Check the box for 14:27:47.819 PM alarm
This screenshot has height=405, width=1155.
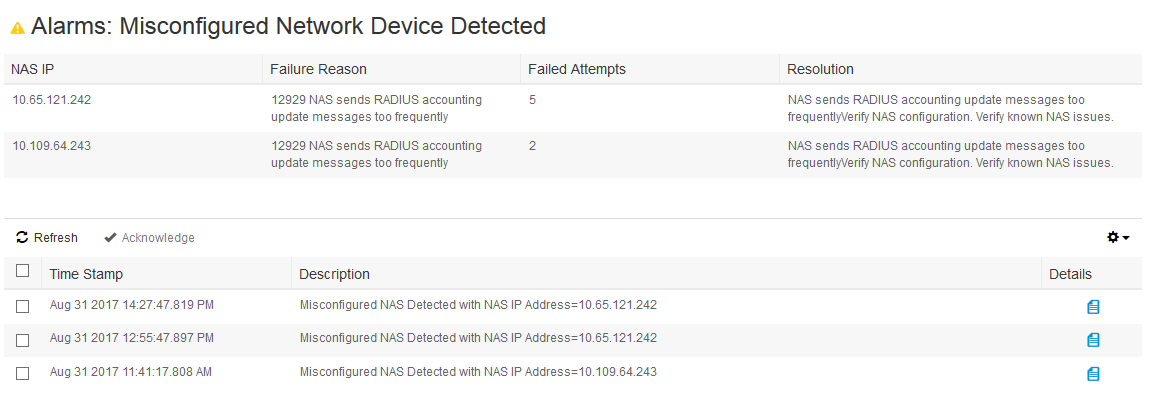tap(23, 306)
